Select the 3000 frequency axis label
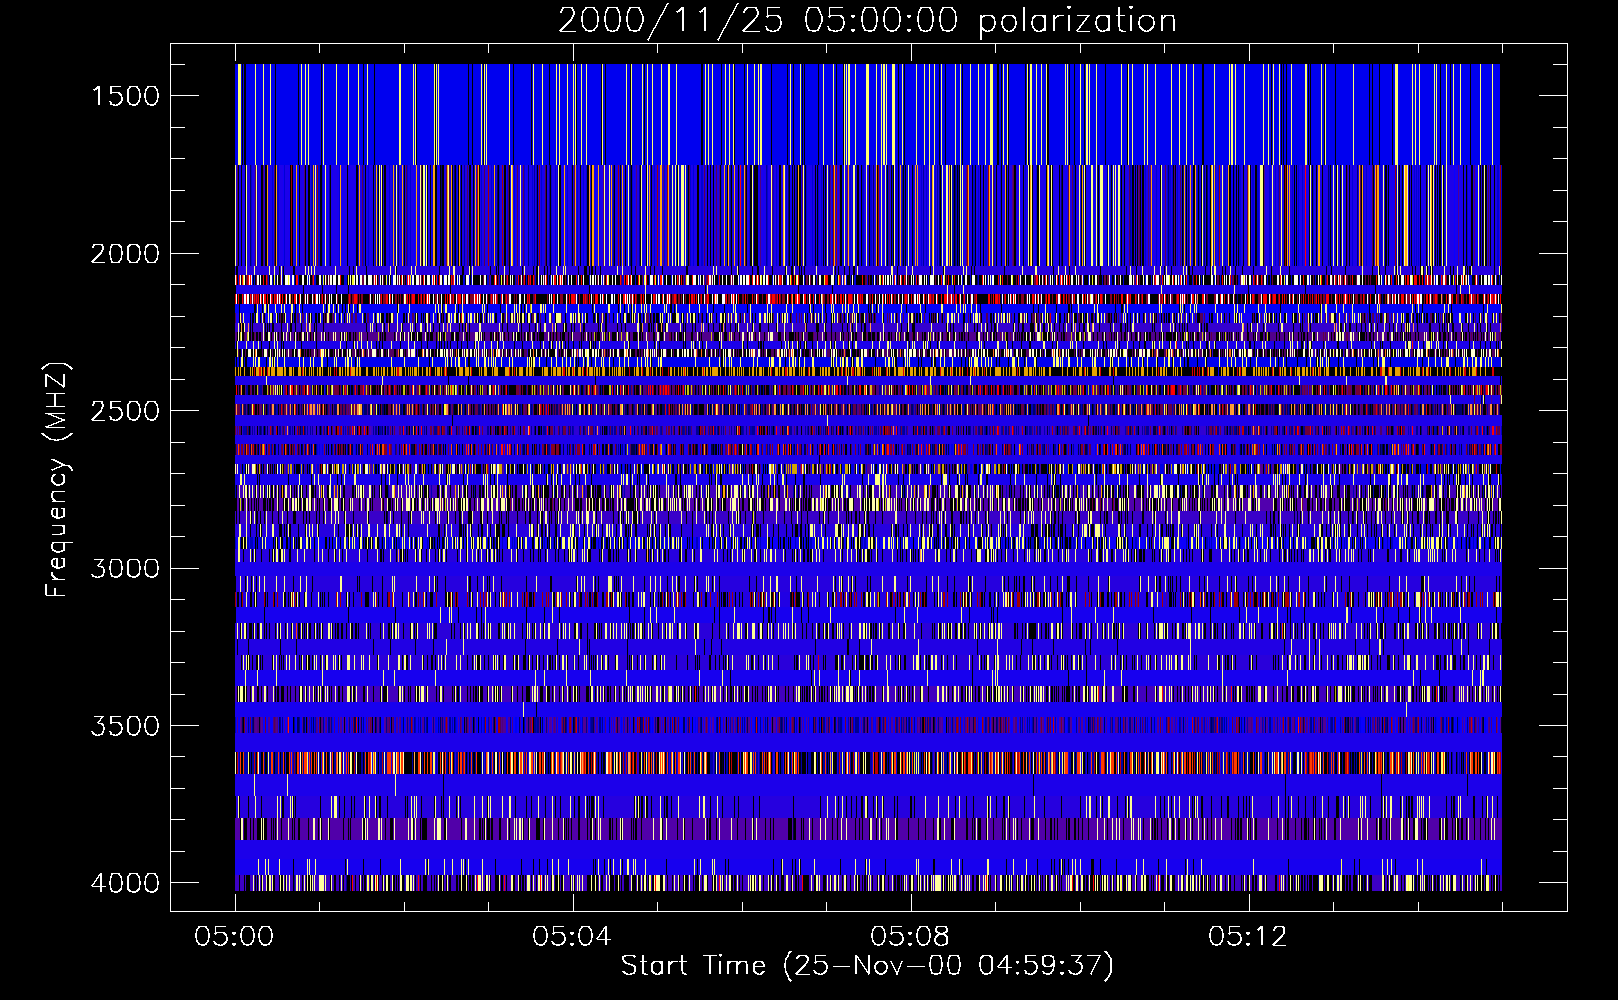 click(125, 569)
